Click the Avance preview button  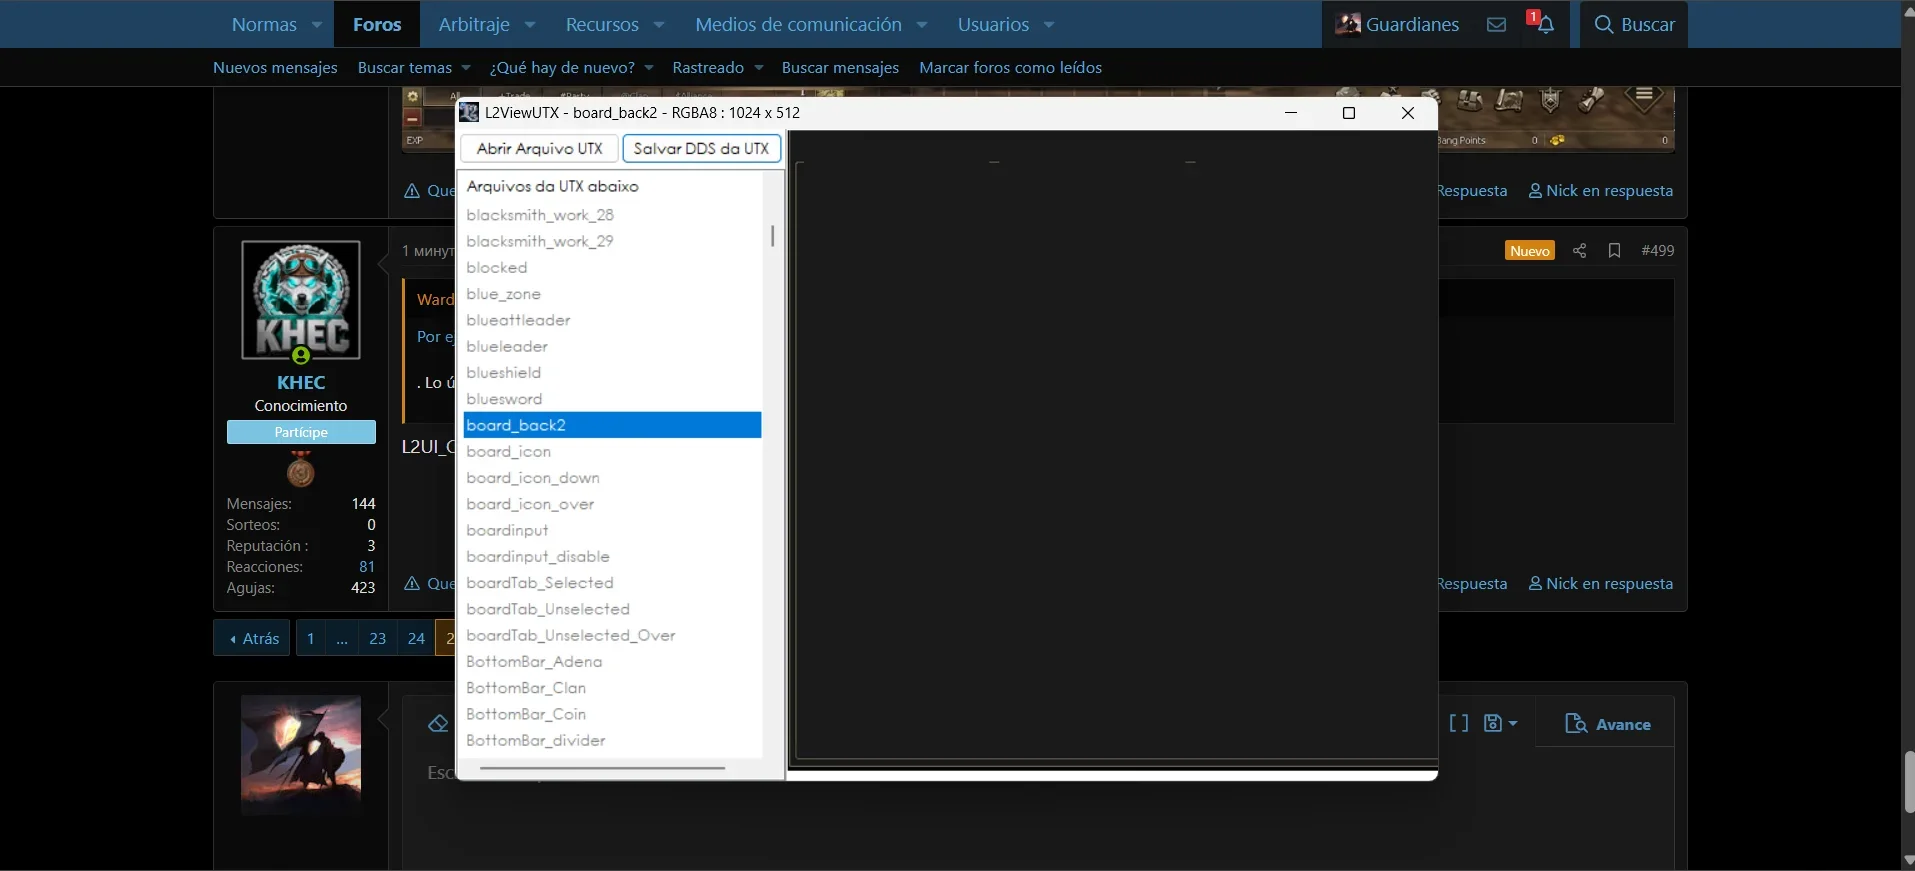tap(1608, 724)
